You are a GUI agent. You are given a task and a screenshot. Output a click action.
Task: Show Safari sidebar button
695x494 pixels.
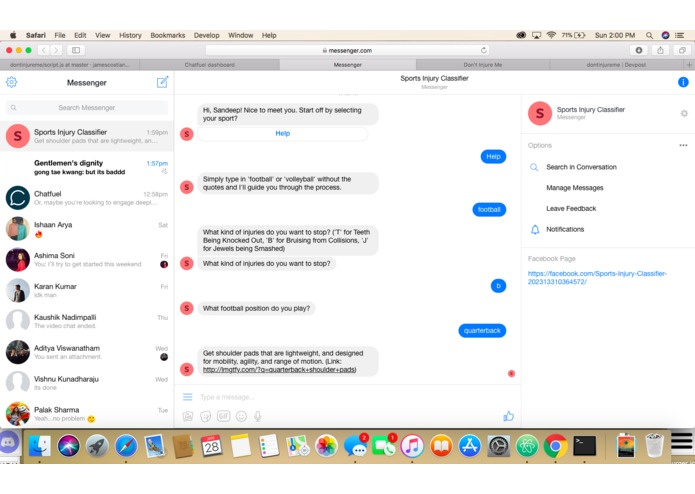pyautogui.click(x=76, y=50)
